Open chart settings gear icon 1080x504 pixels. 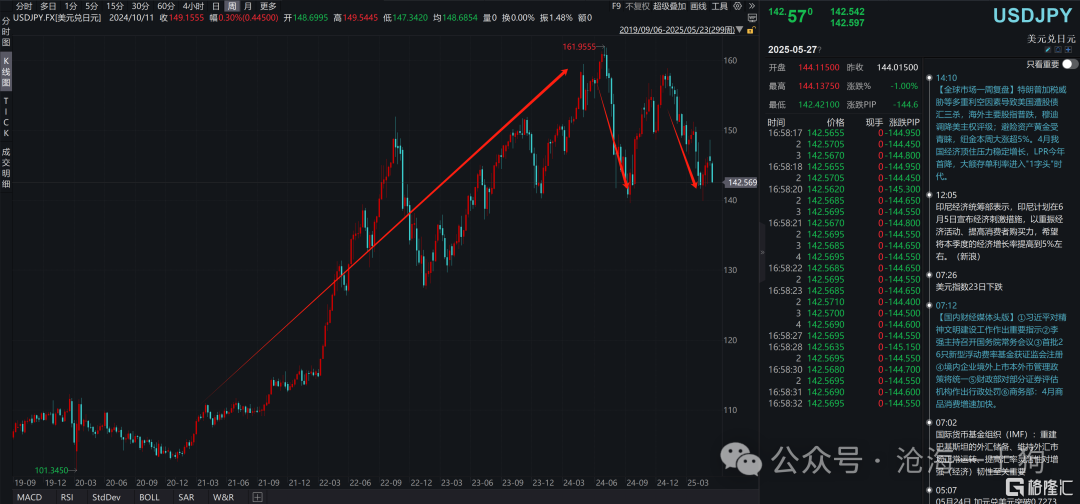point(737,6)
